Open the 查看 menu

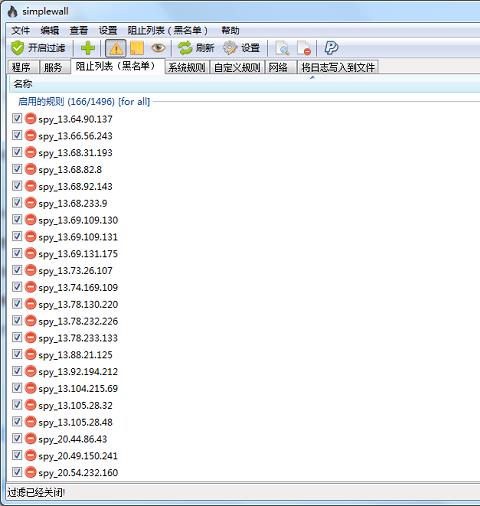click(x=79, y=31)
